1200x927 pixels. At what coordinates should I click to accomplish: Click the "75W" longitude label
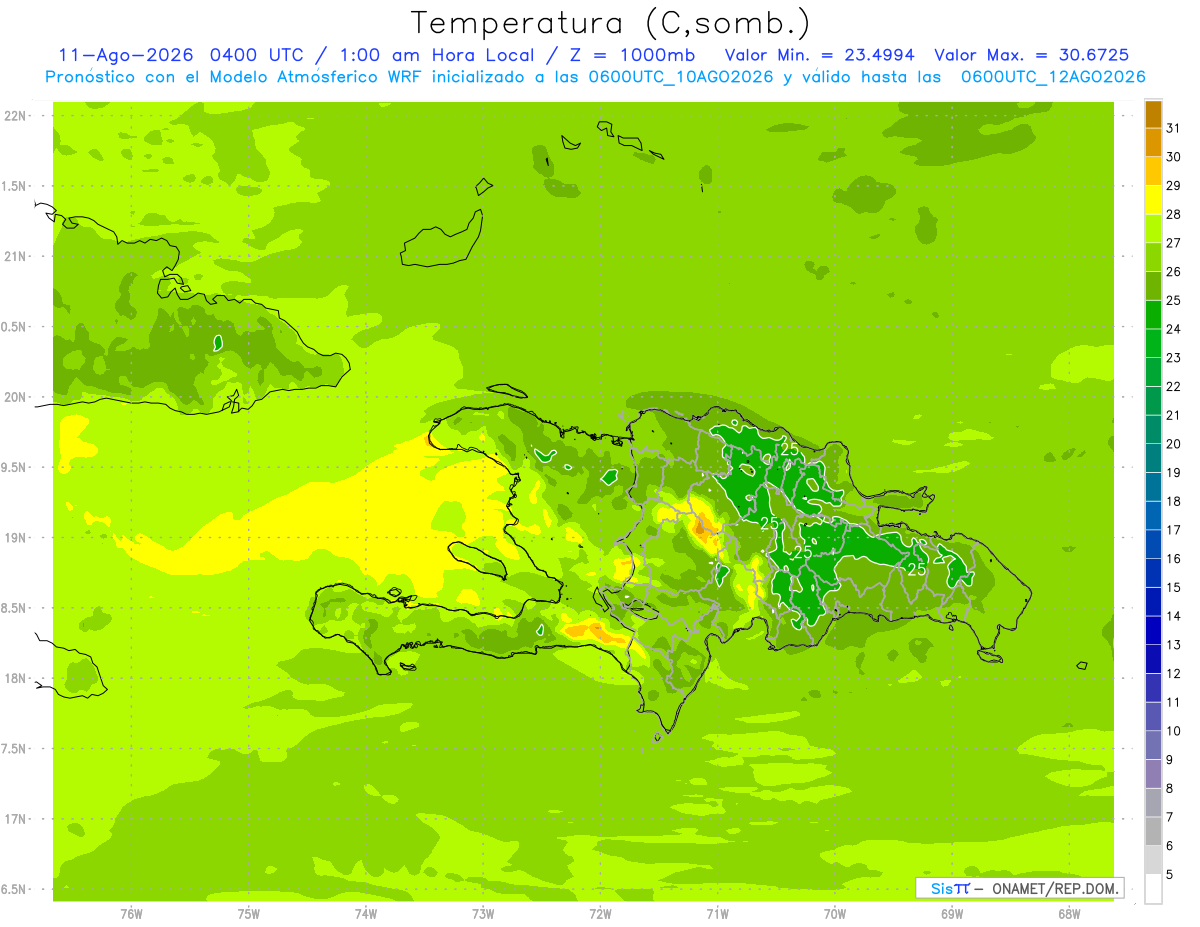pos(249,914)
